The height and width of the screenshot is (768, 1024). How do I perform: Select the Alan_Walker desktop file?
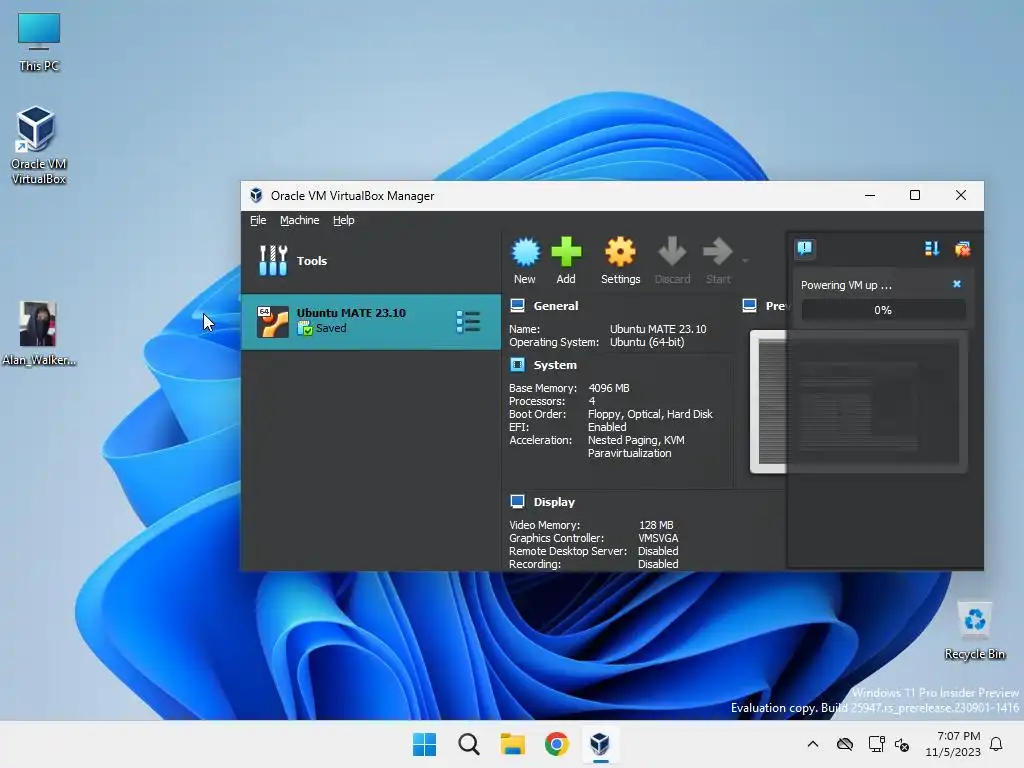click(x=38, y=333)
